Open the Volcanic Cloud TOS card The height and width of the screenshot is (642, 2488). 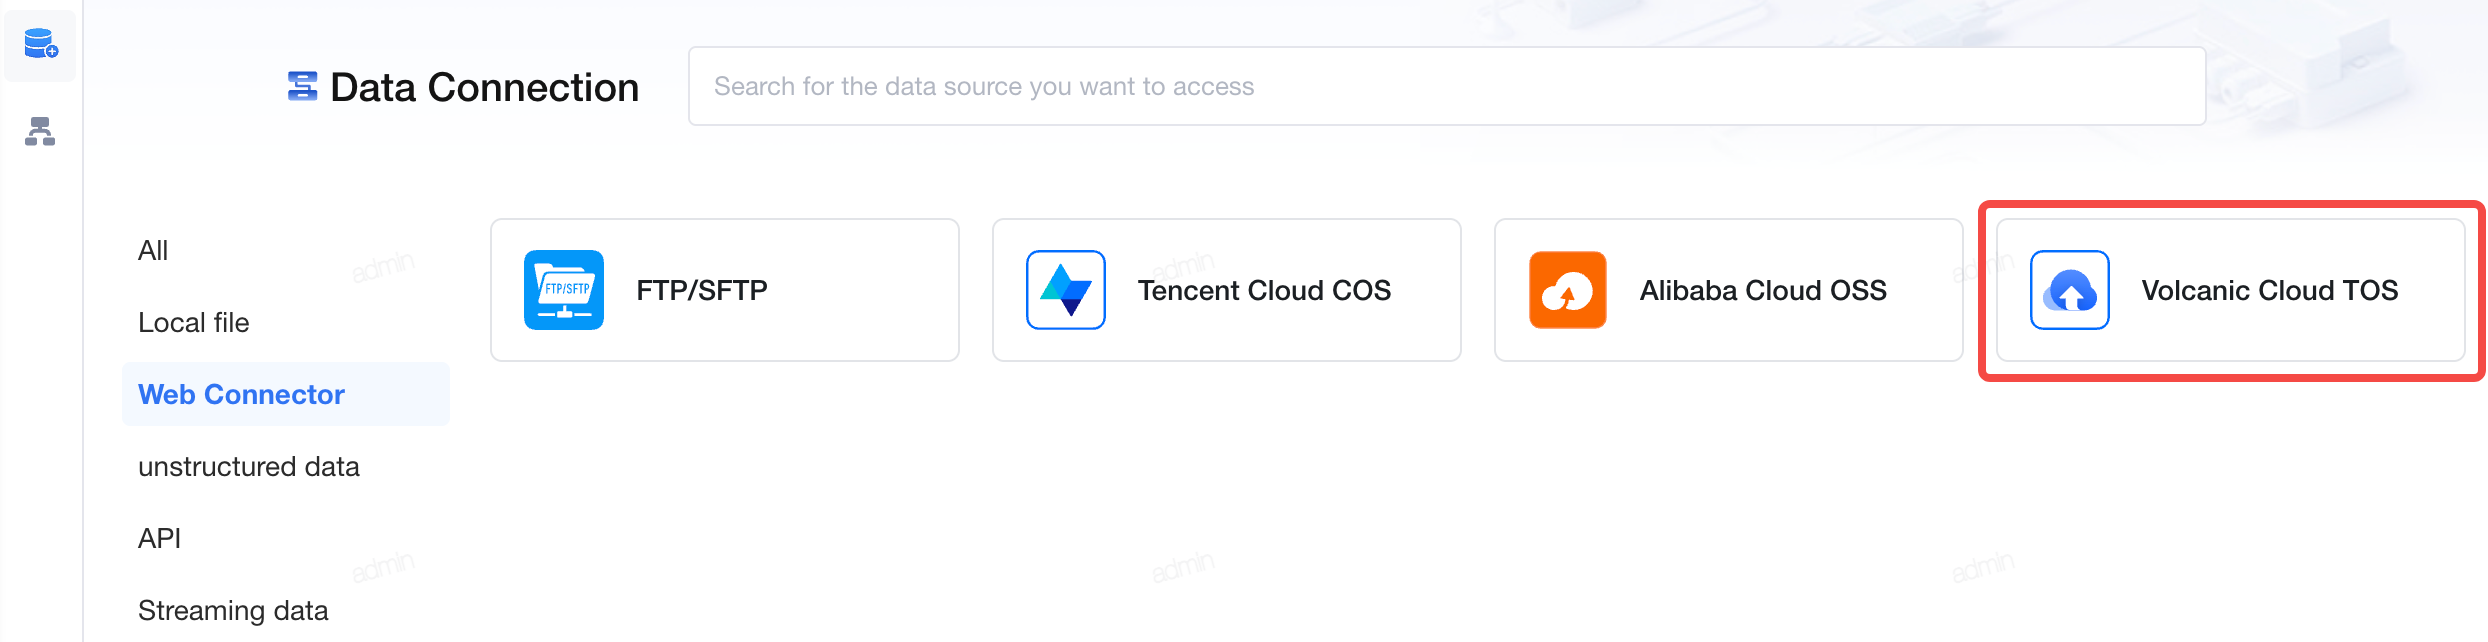coord(2231,290)
